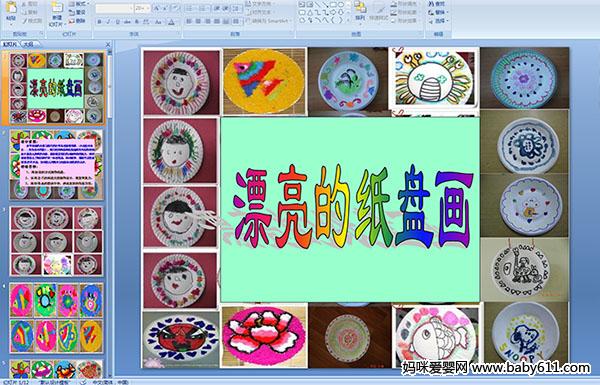Switch to the Outline (大纲) pane tab
The image size is (600, 385).
pyautogui.click(x=29, y=44)
